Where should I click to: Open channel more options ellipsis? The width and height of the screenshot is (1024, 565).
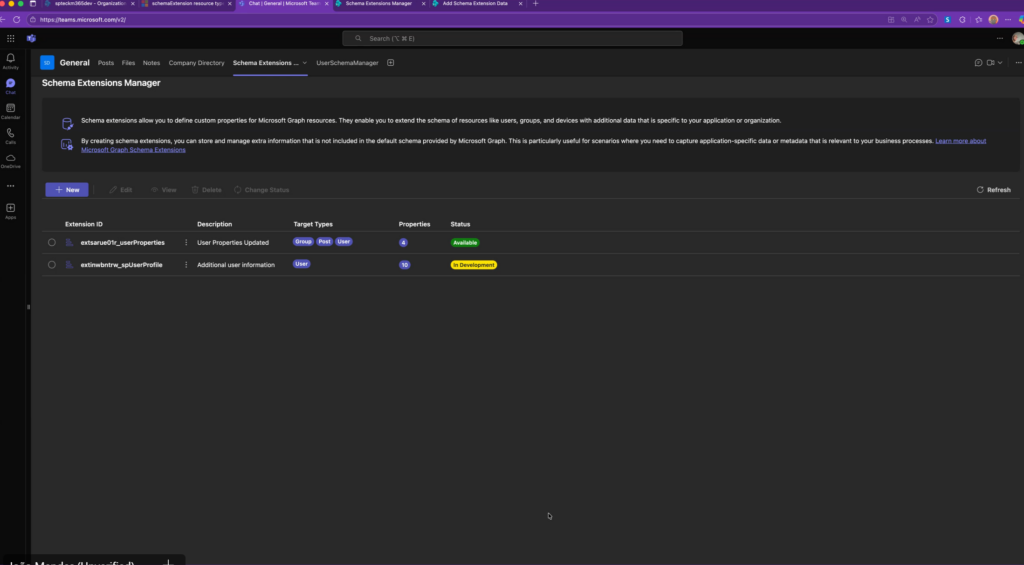[x=1018, y=63]
